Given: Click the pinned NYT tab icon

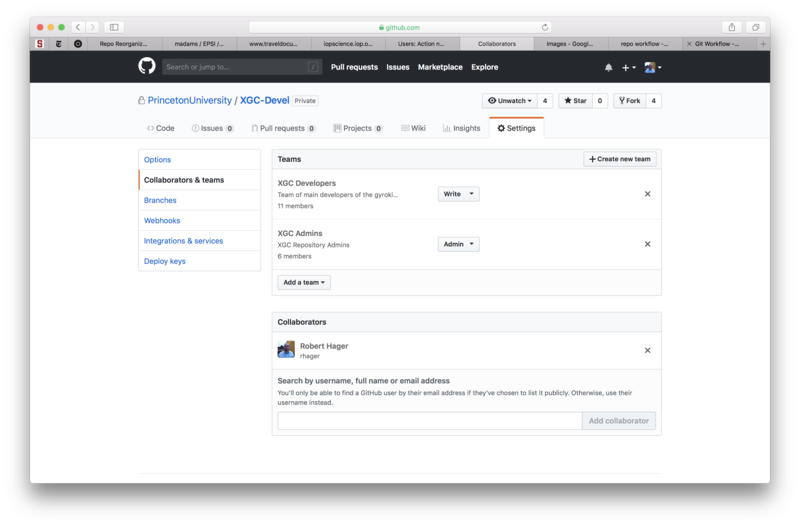Looking at the screenshot, I should (x=59, y=44).
